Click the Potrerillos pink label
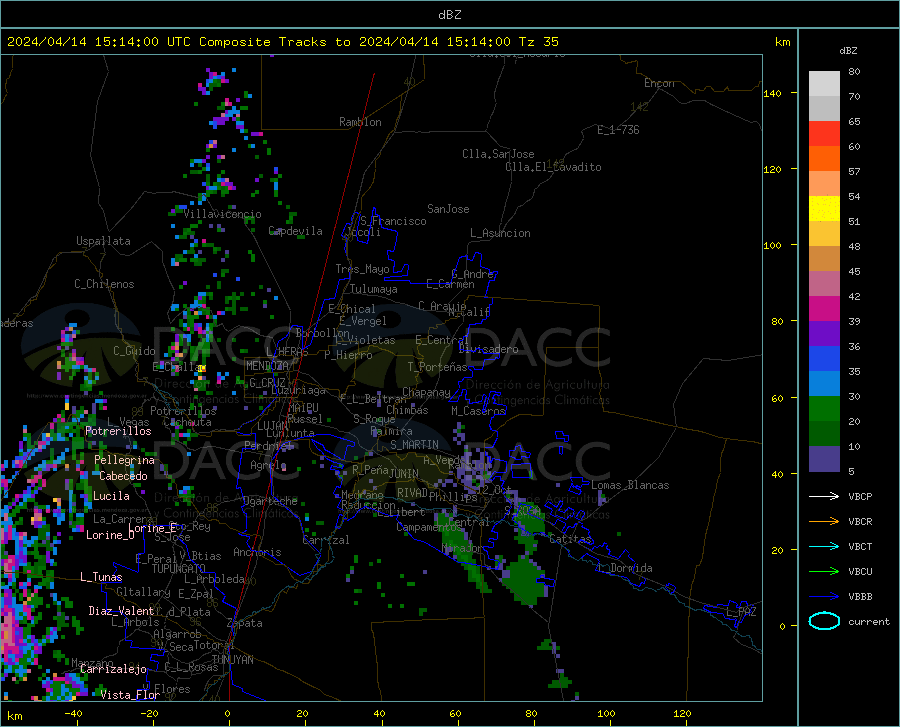900x727 pixels. pos(118,431)
